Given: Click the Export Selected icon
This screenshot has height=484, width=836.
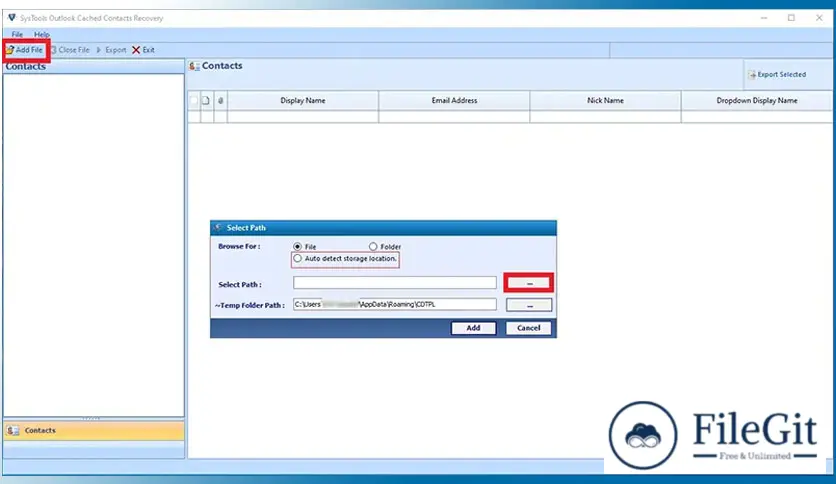Looking at the screenshot, I should [x=752, y=74].
